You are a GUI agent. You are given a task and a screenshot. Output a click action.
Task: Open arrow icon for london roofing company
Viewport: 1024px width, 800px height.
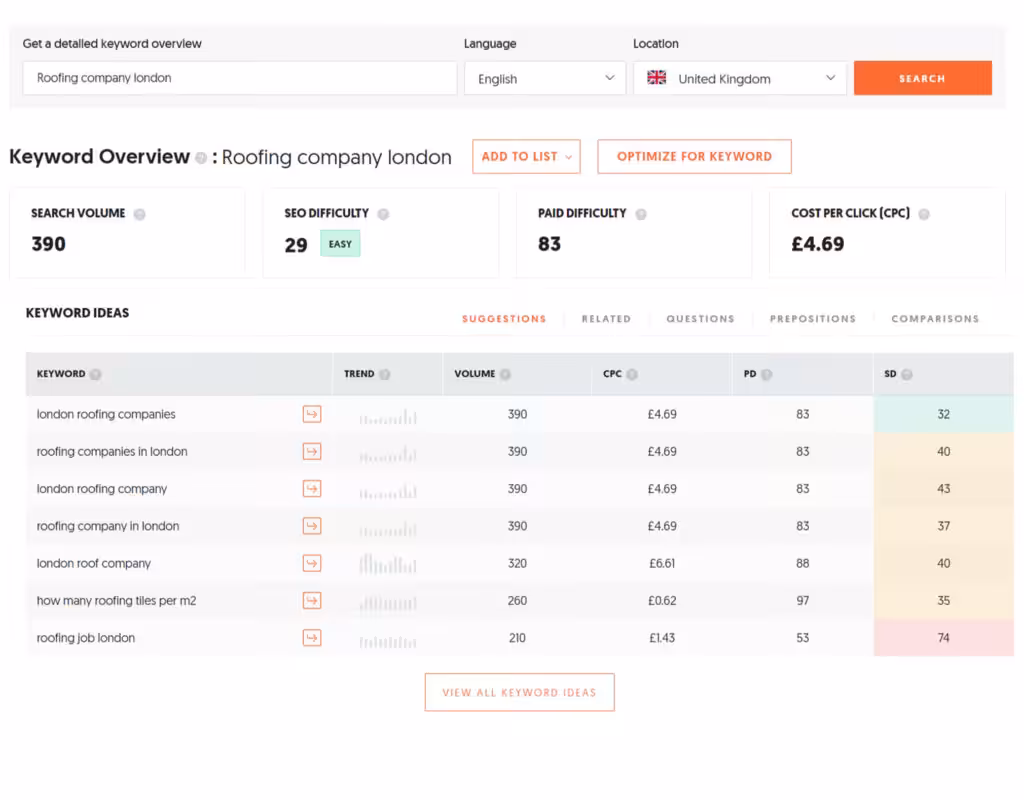312,488
